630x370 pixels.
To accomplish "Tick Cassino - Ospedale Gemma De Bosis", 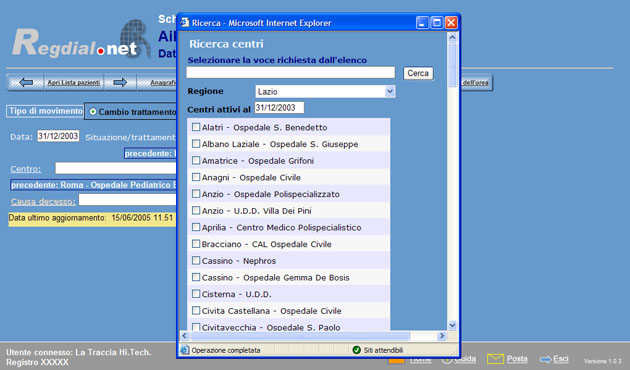I will coord(196,277).
